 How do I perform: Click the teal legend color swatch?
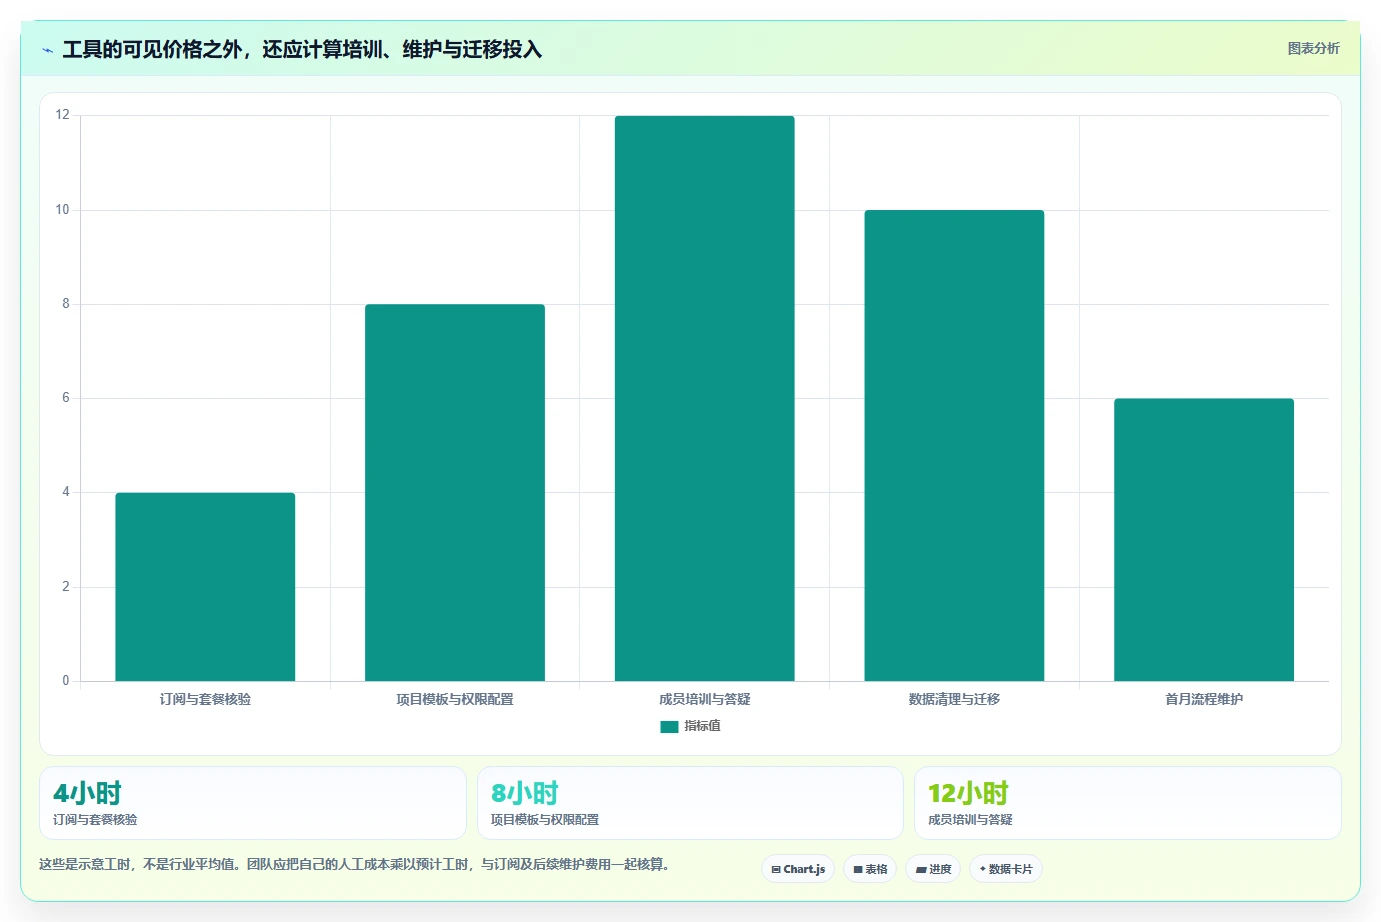[669, 727]
